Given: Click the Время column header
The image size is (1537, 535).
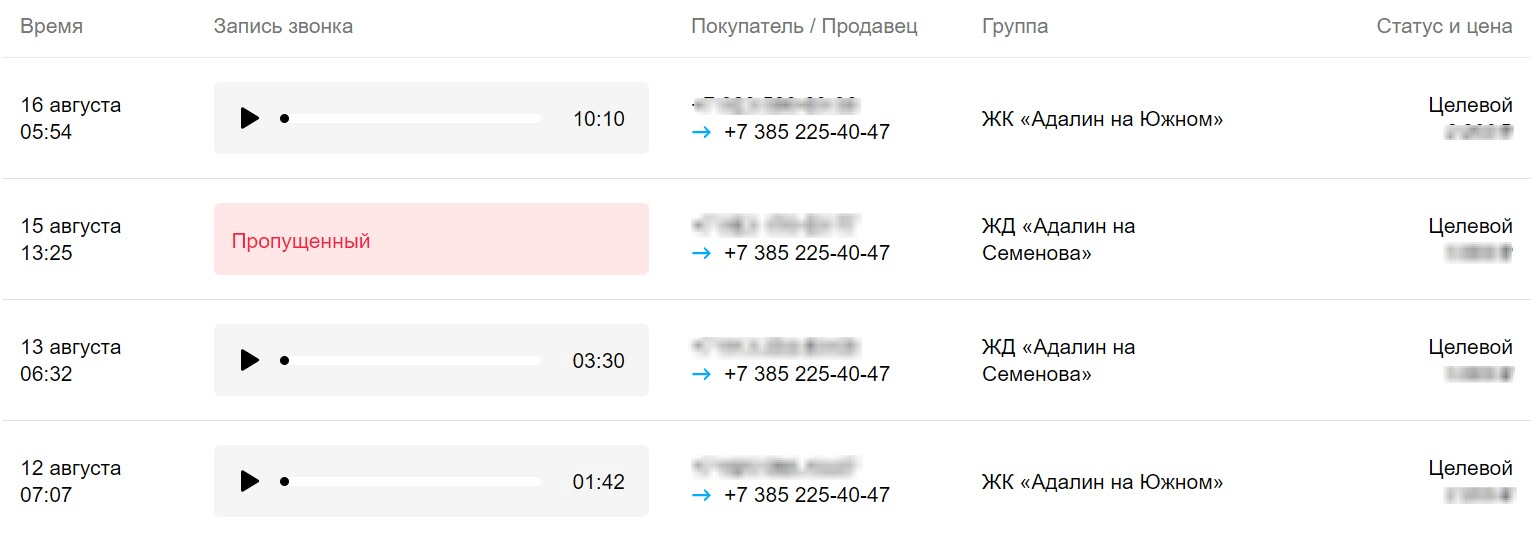Looking at the screenshot, I should 52,27.
